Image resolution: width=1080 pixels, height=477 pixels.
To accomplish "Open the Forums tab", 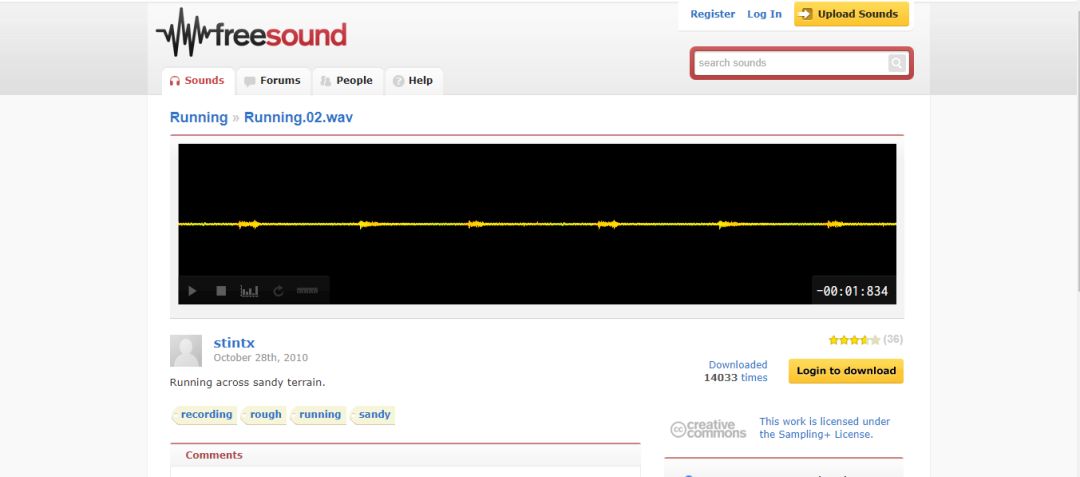I will (273, 81).
